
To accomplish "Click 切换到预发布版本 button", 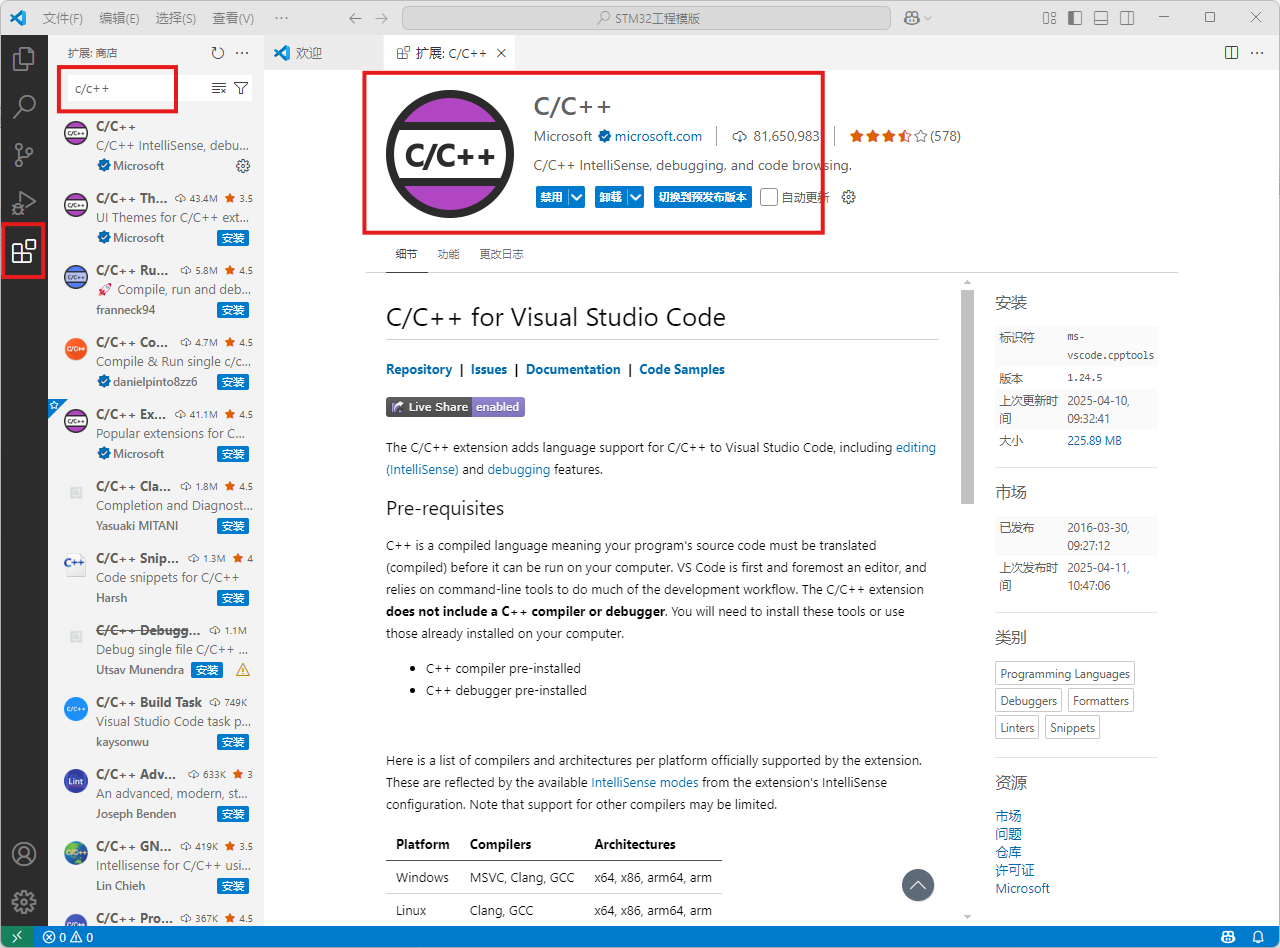I will click(x=703, y=197).
